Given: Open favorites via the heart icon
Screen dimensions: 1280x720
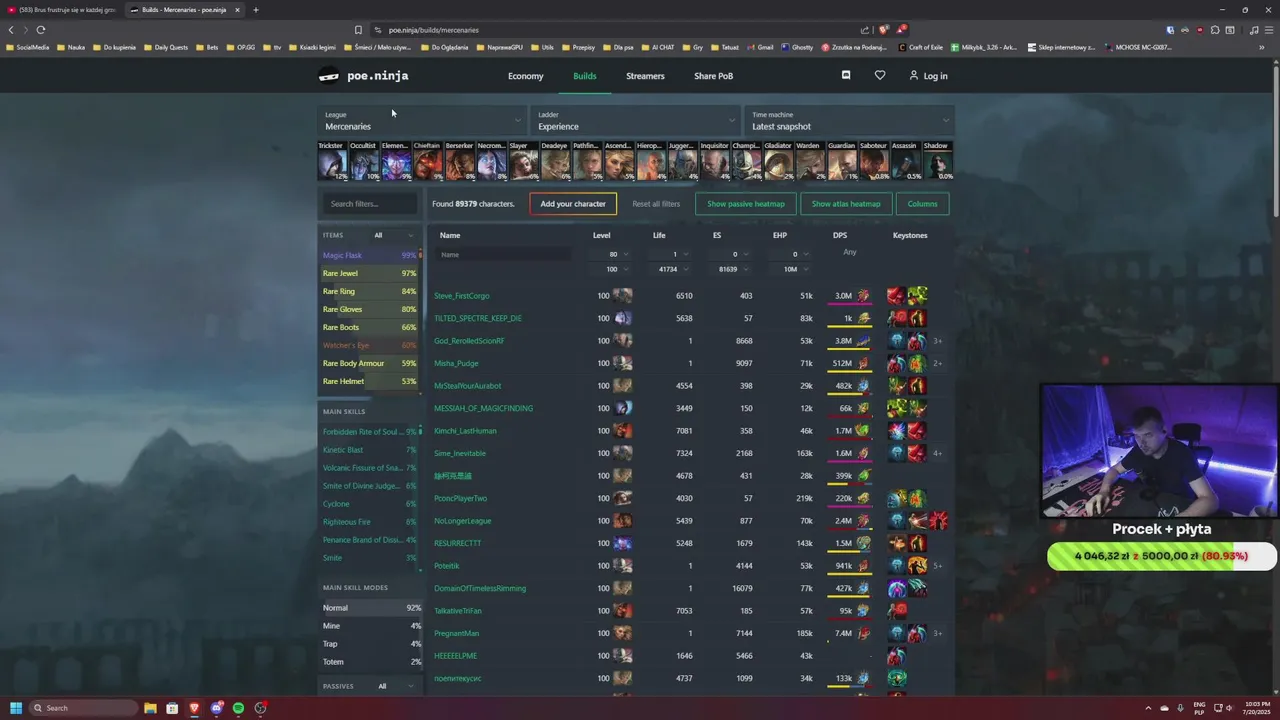Looking at the screenshot, I should click(x=880, y=75).
